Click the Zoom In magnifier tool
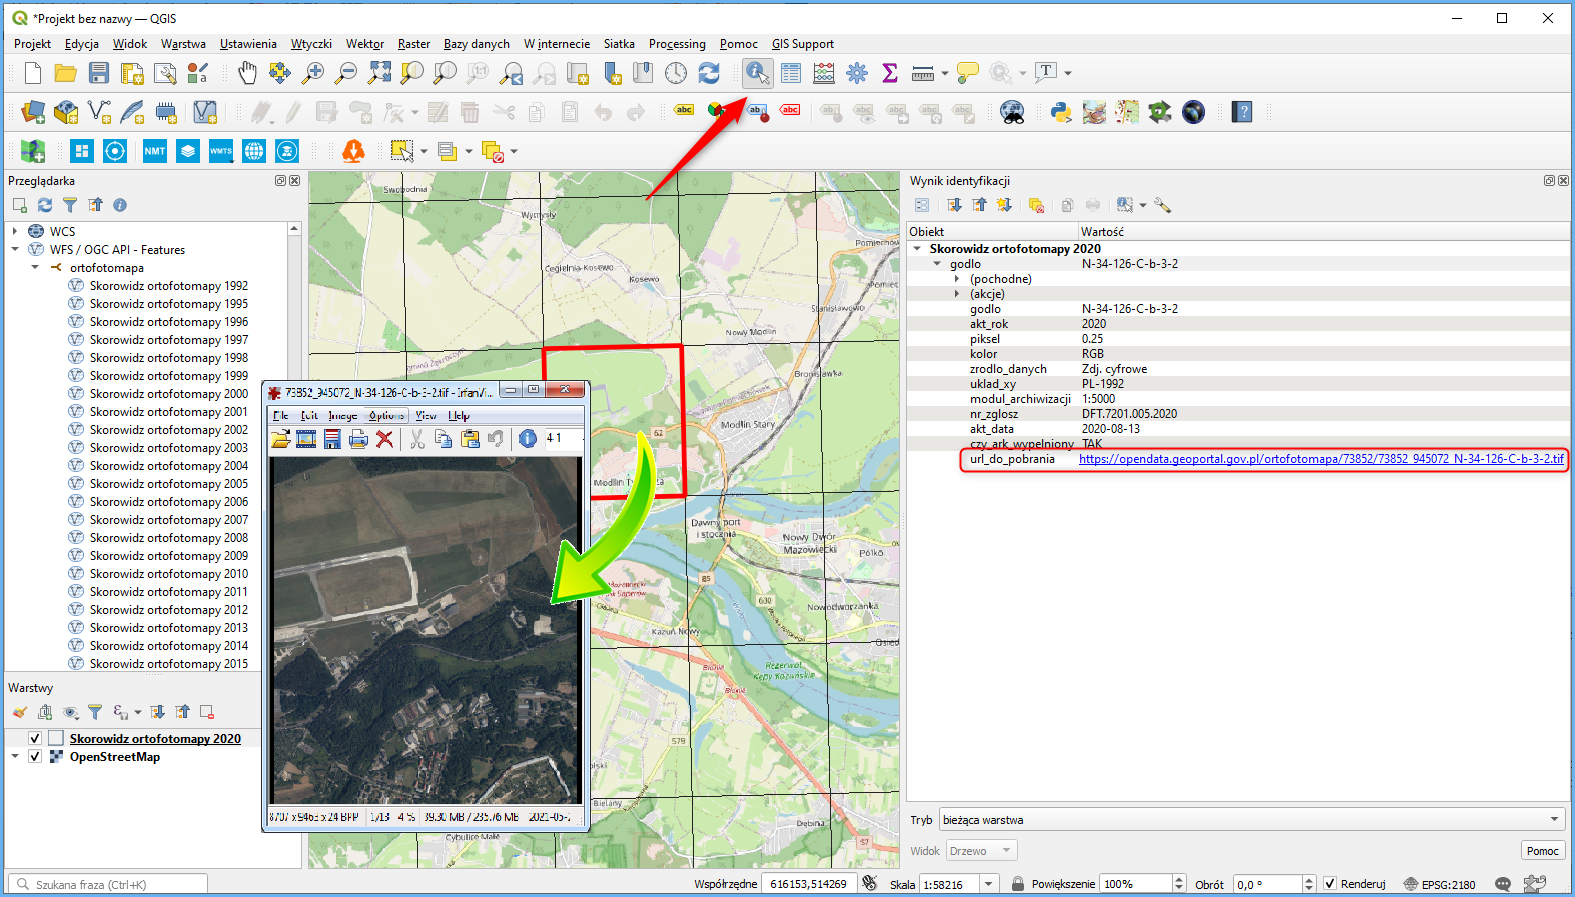Screen dimensions: 1575x897 point(313,73)
